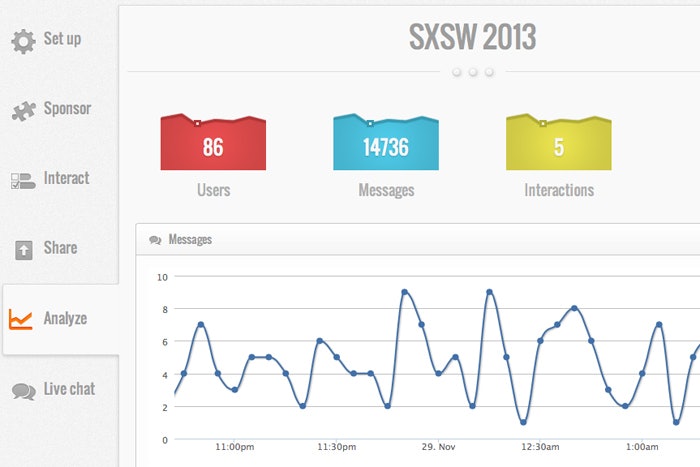Click the Sponsor puzzle piece icon
700x467 pixels.
[24, 111]
